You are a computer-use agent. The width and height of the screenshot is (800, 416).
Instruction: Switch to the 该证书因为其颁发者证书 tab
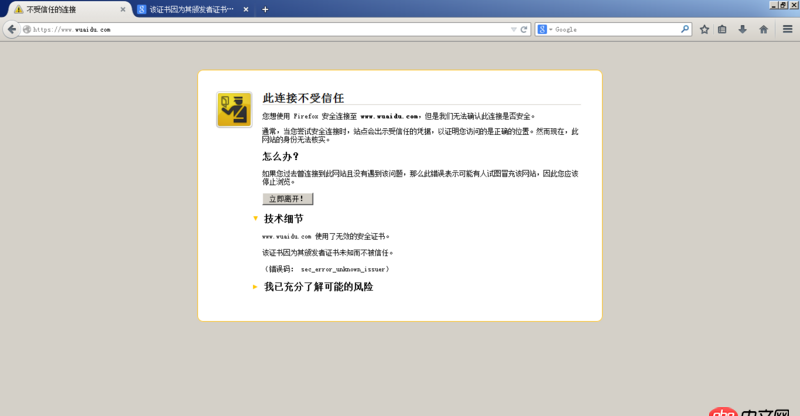(x=194, y=9)
